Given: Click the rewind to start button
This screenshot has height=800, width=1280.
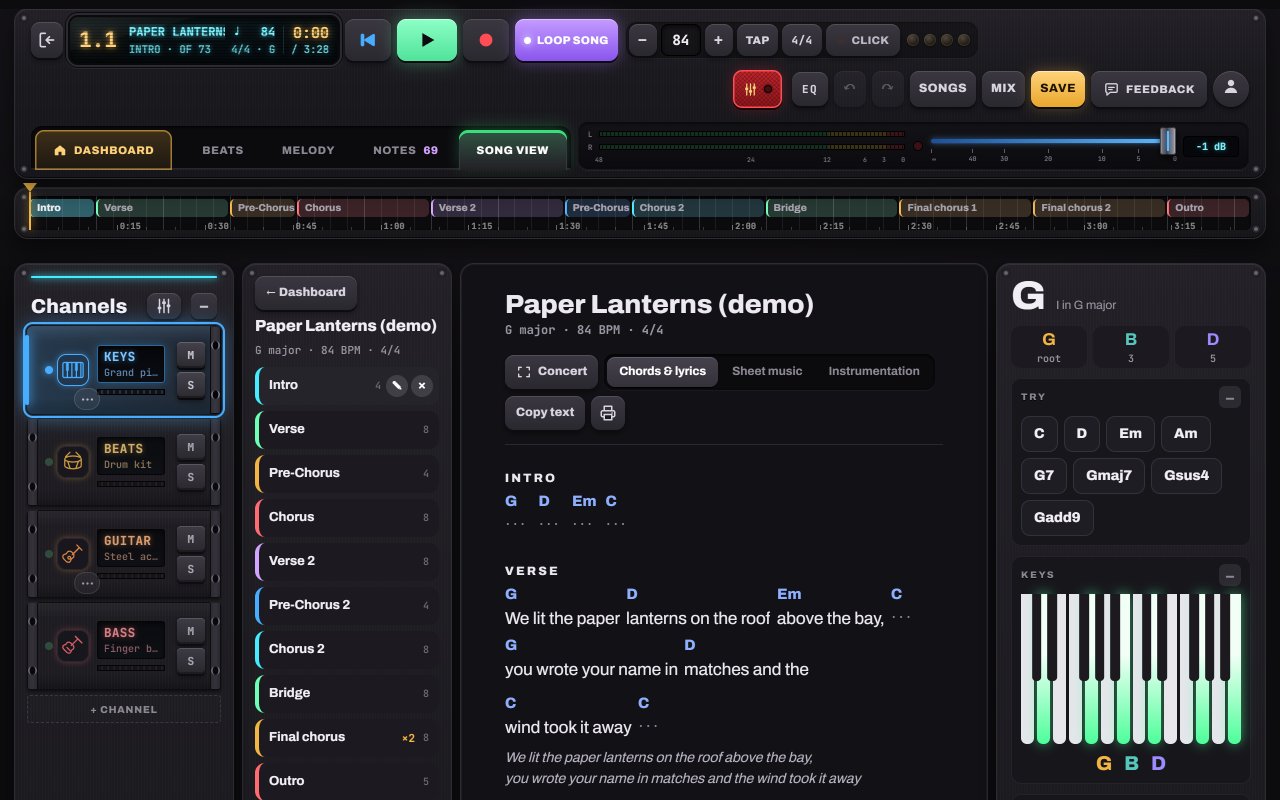Looking at the screenshot, I should [368, 40].
